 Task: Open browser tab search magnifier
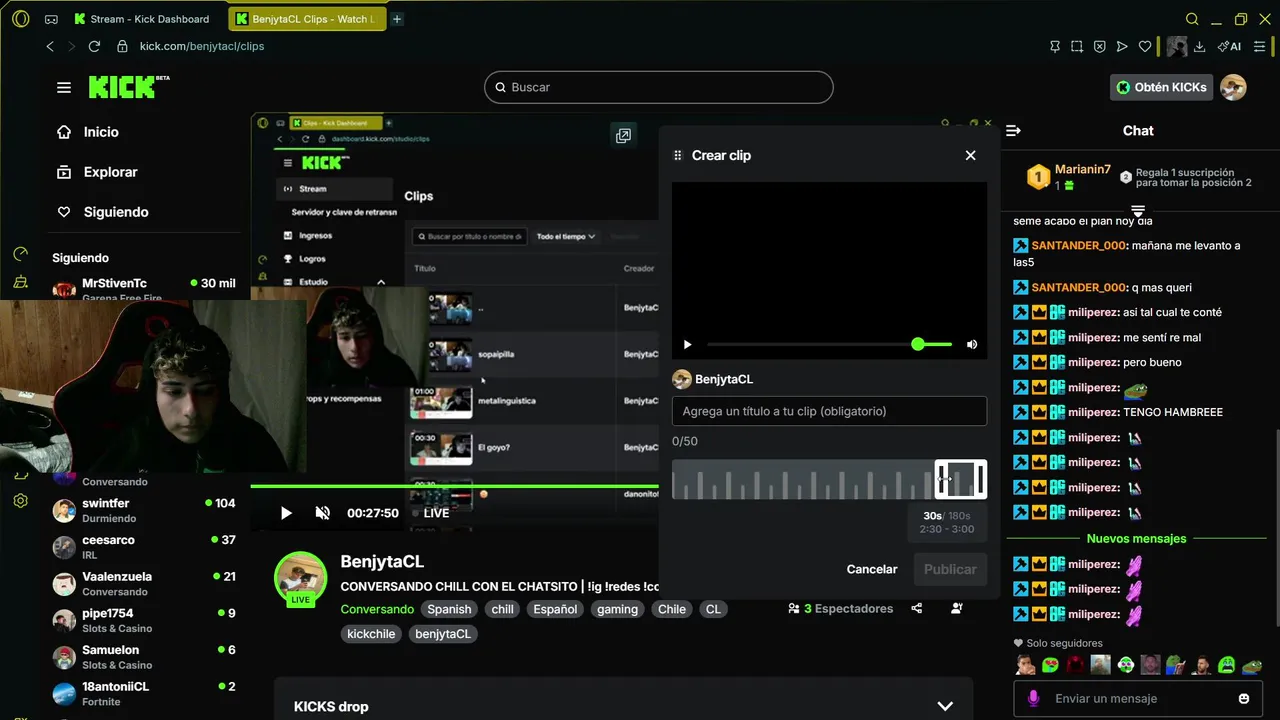point(1192,19)
